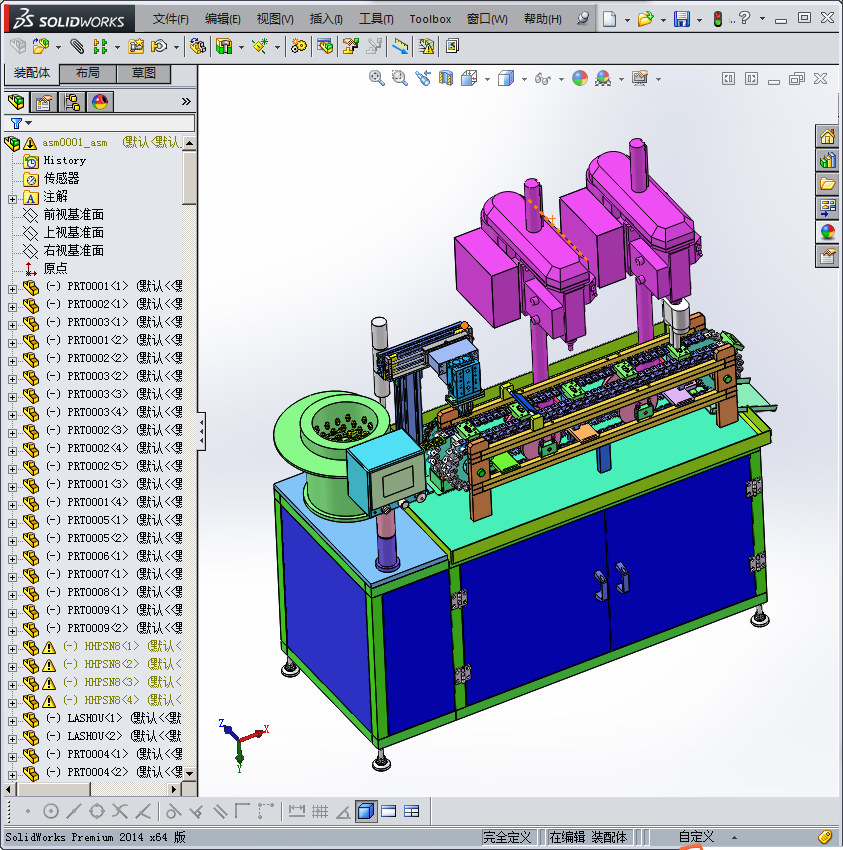Click the Edit Appearance color ball icon
The width and height of the screenshot is (843, 850).
click(x=580, y=79)
